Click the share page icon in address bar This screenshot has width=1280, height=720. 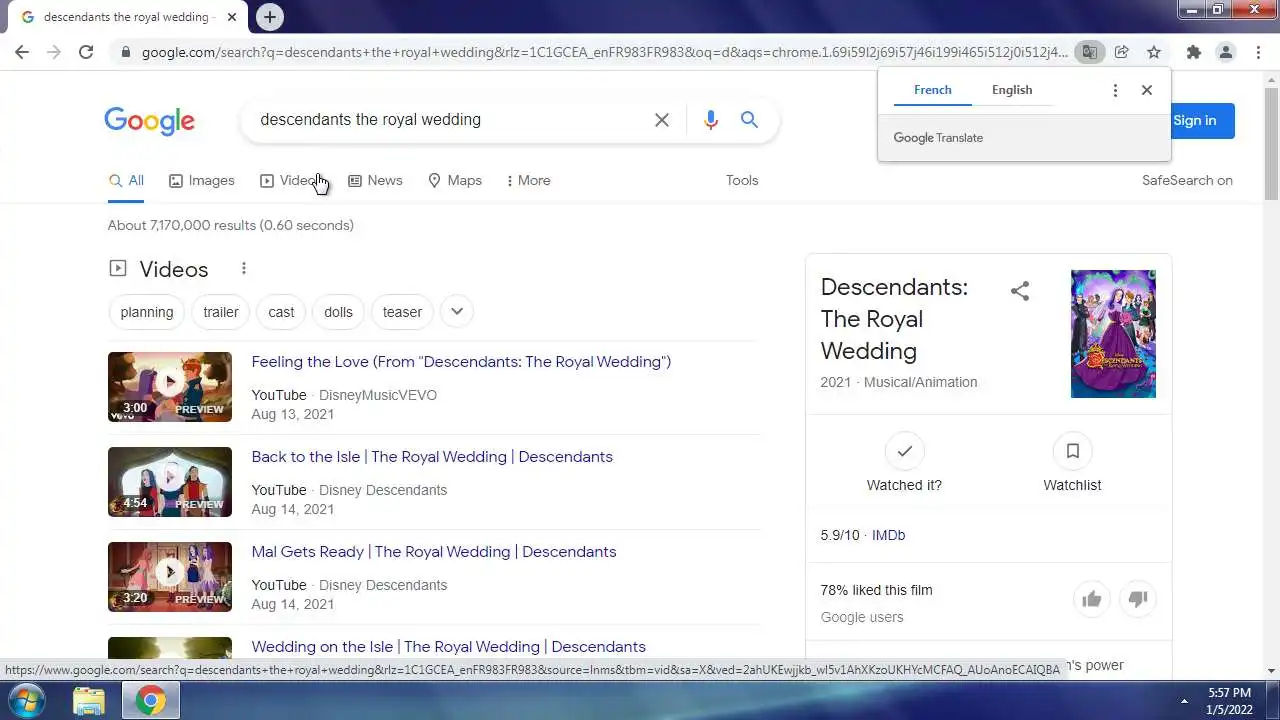pyautogui.click(x=1122, y=52)
